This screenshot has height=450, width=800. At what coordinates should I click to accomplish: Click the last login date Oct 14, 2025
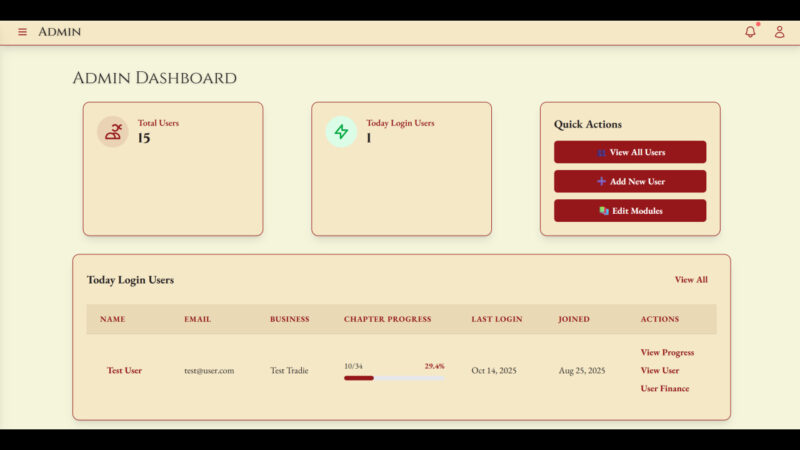tap(494, 370)
